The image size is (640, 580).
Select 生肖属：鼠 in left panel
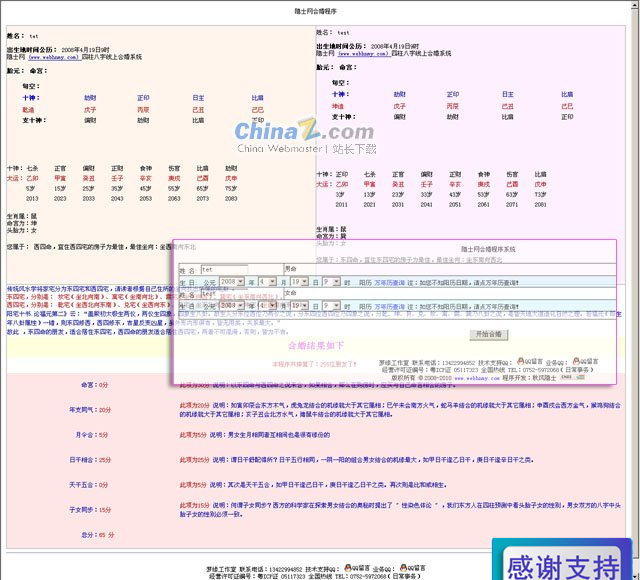(x=22, y=216)
